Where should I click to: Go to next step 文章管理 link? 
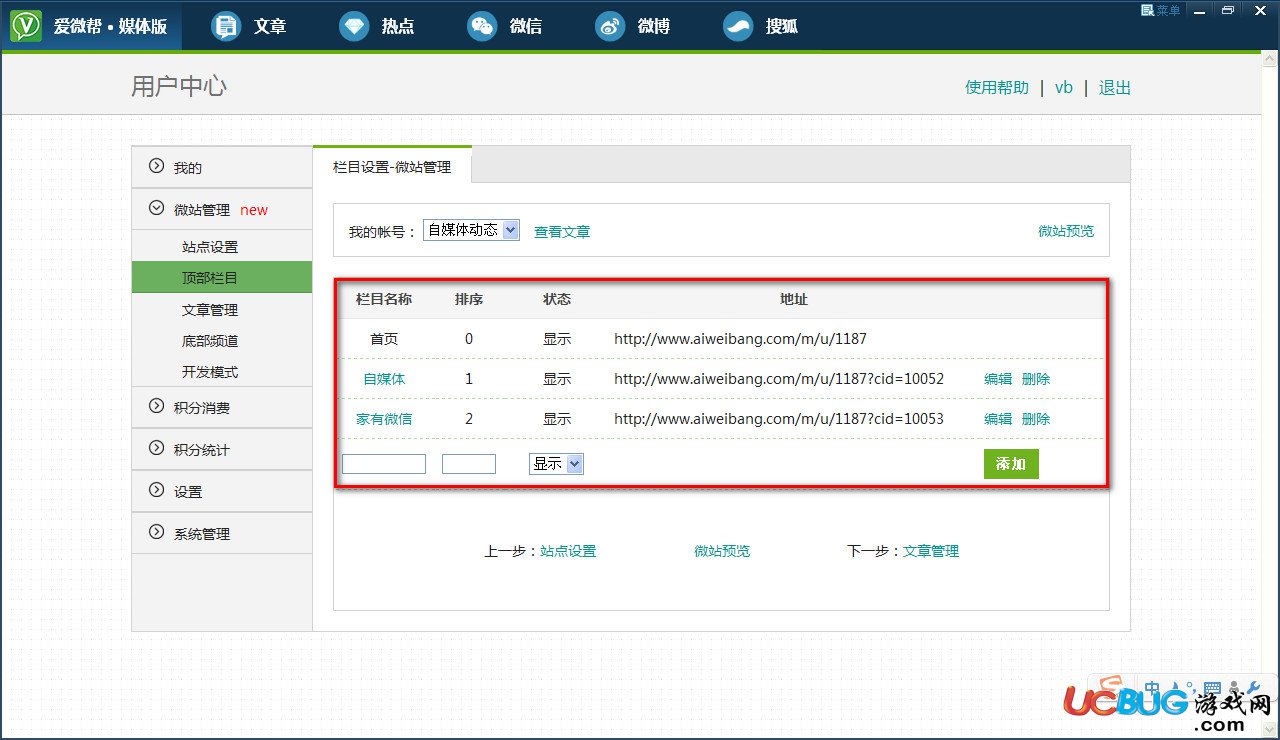coord(931,551)
